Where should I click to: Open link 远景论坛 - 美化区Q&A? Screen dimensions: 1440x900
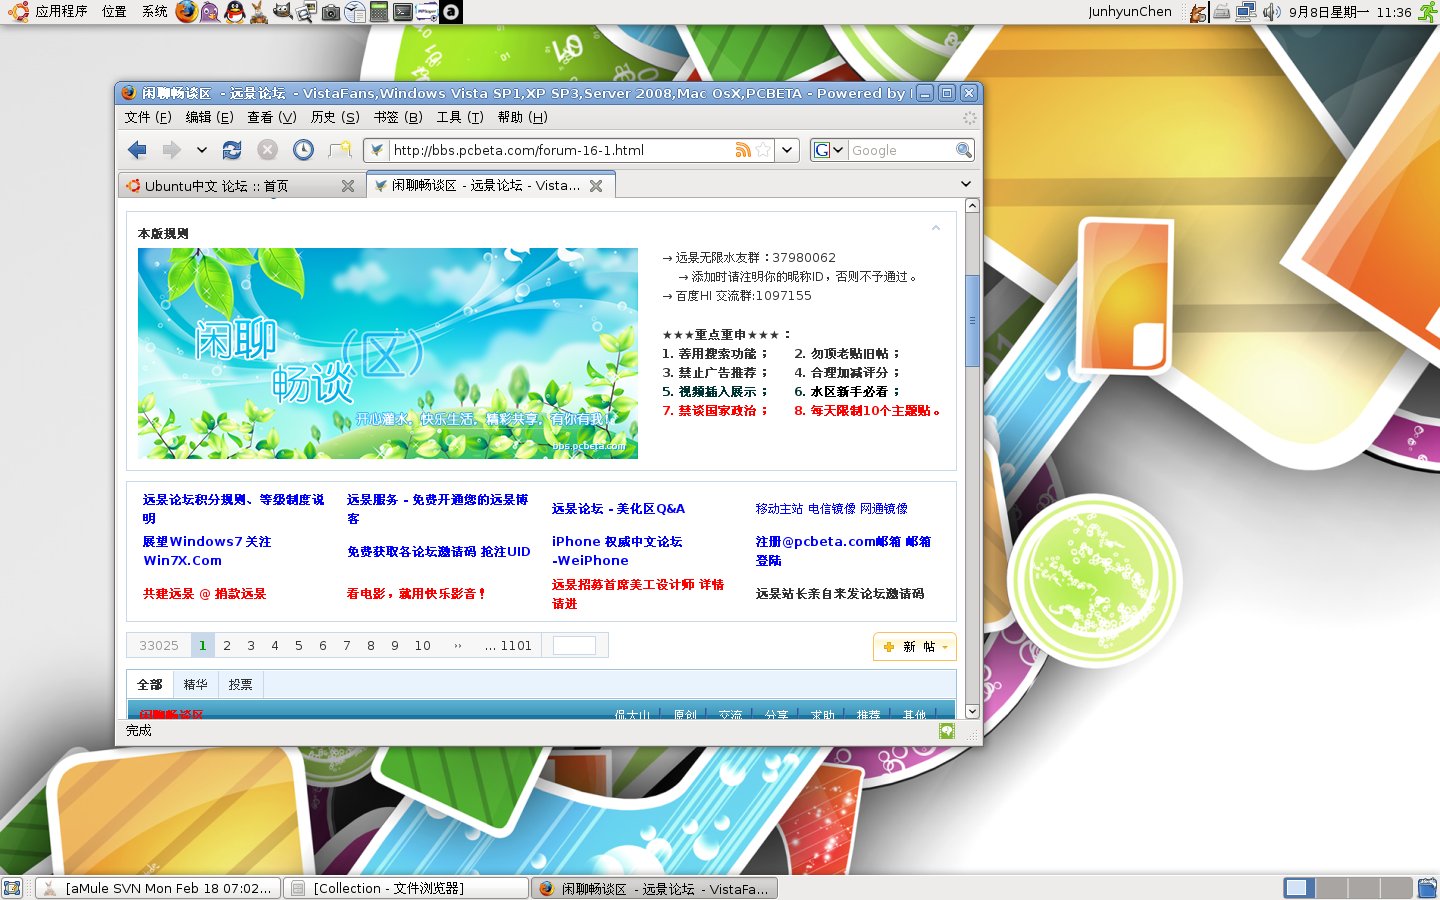point(618,509)
